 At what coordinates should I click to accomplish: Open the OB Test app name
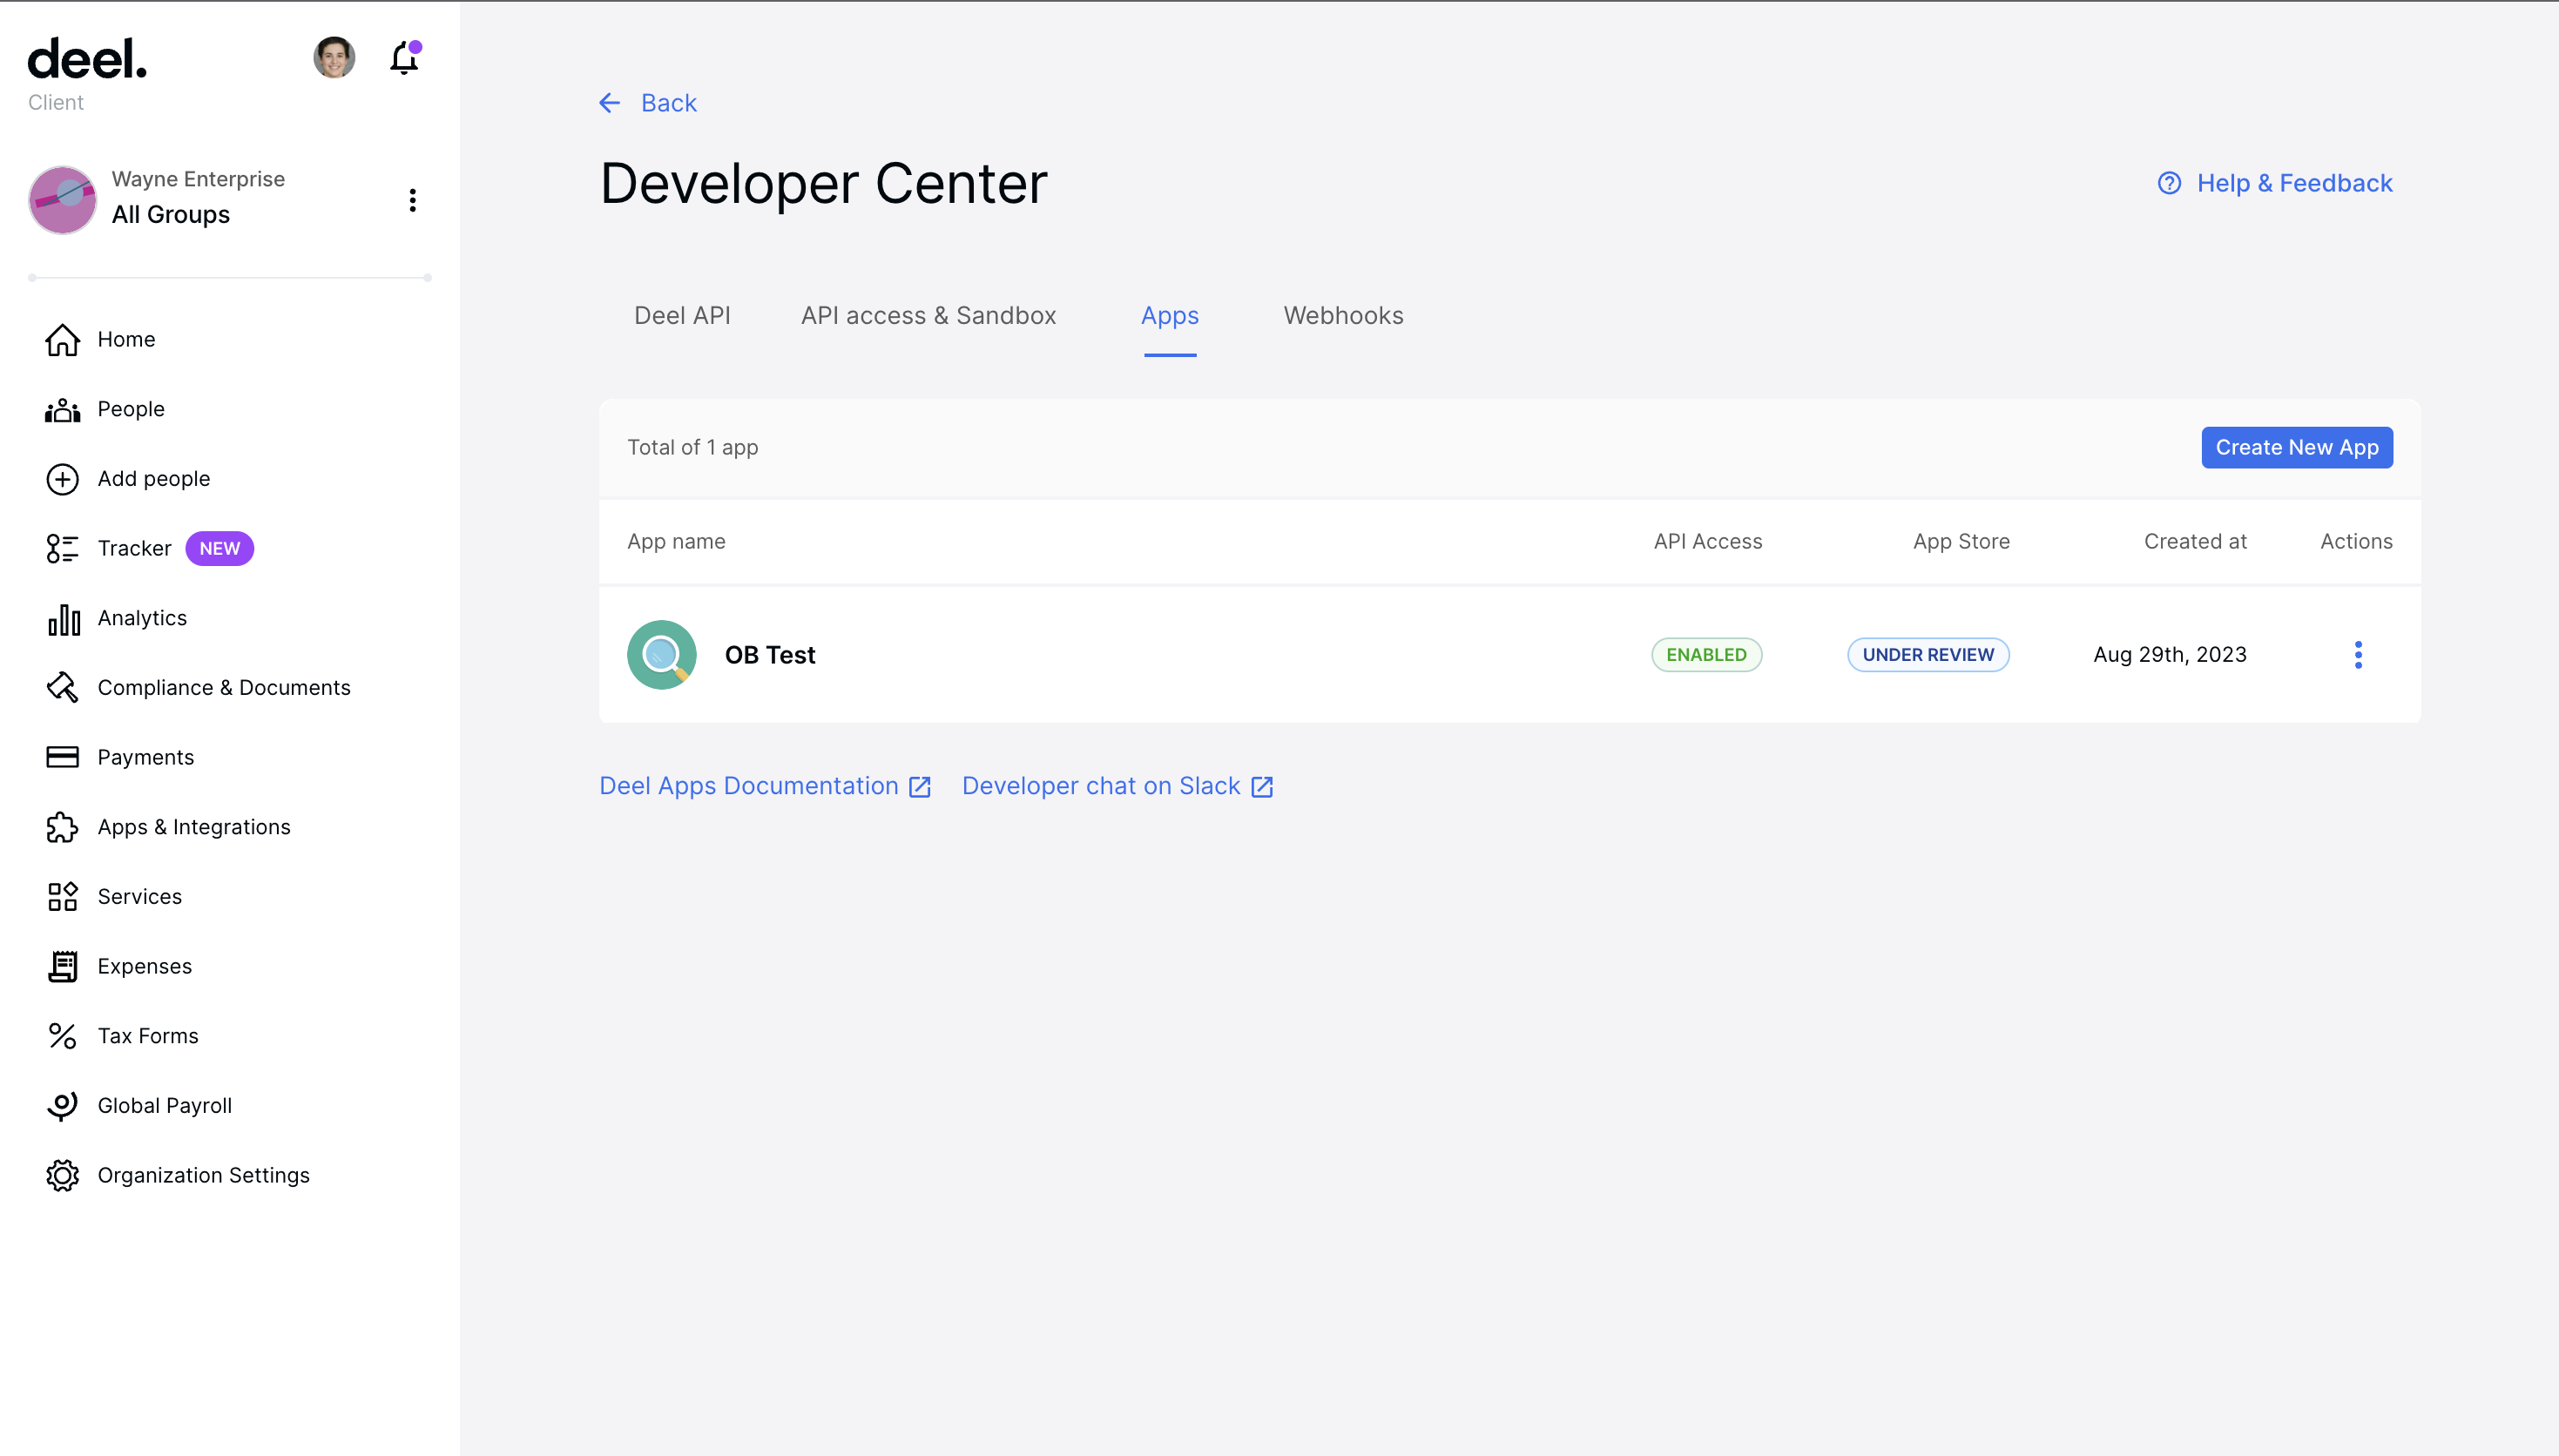coord(770,655)
